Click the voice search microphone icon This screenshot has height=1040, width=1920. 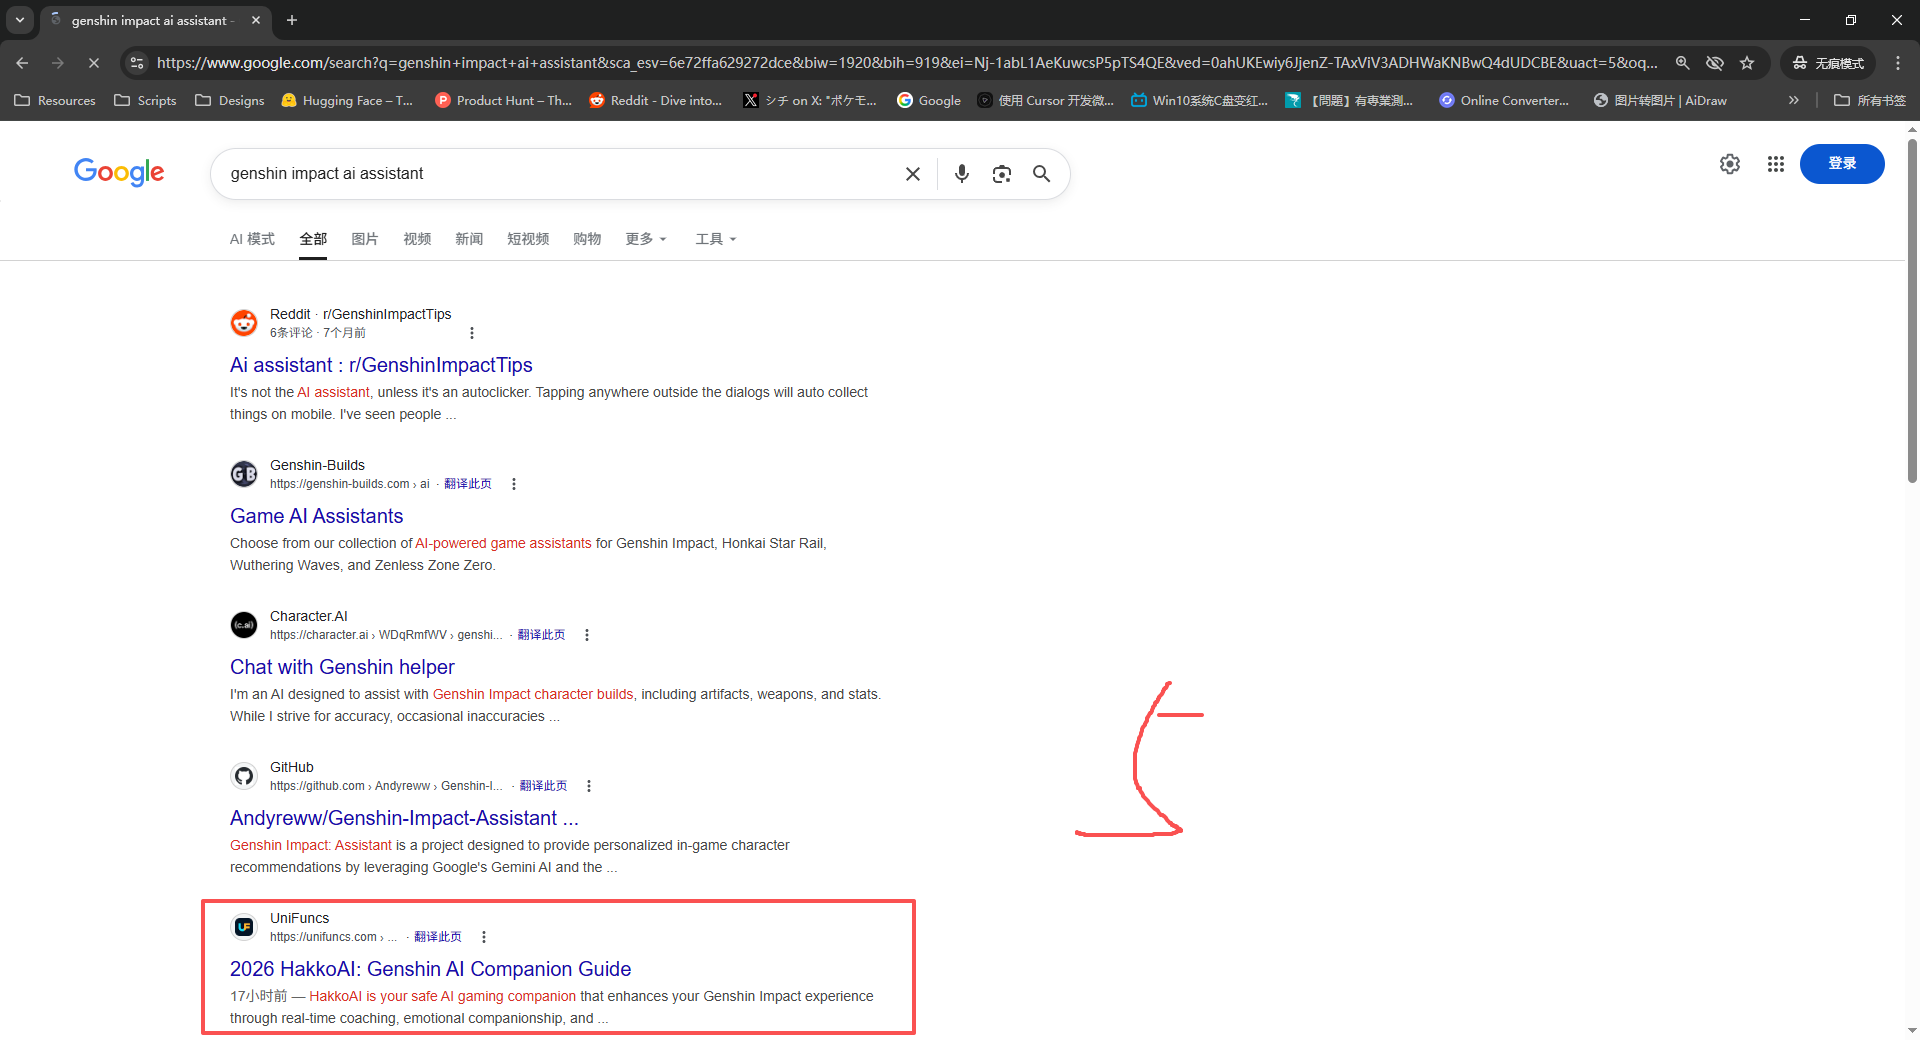click(961, 174)
